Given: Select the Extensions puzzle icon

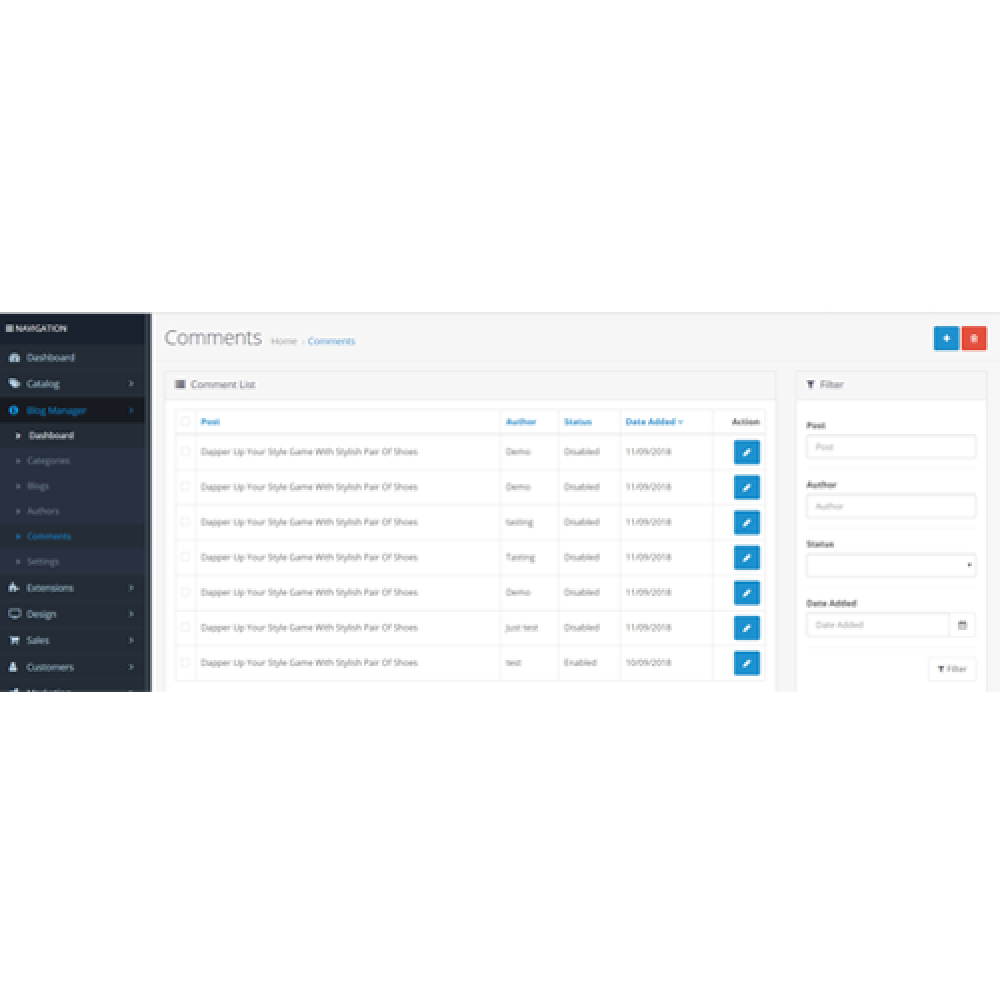Looking at the screenshot, I should 14,588.
